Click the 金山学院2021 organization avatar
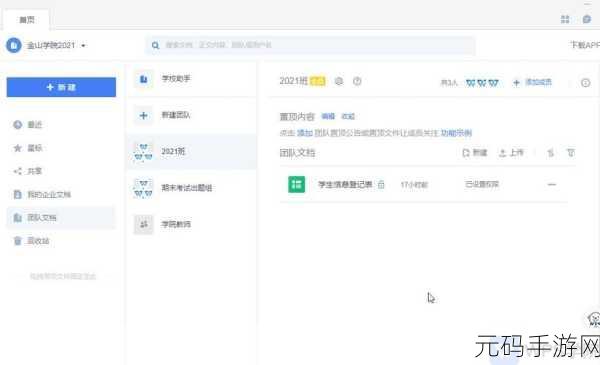The width and height of the screenshot is (600, 365). [x=14, y=46]
